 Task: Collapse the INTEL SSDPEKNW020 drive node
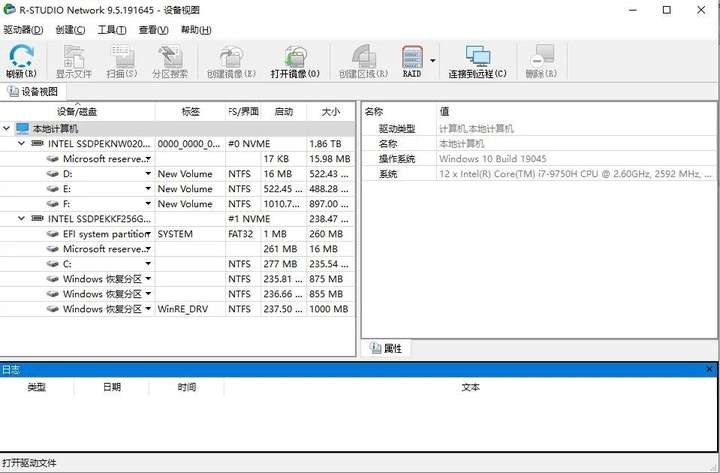coord(23,144)
